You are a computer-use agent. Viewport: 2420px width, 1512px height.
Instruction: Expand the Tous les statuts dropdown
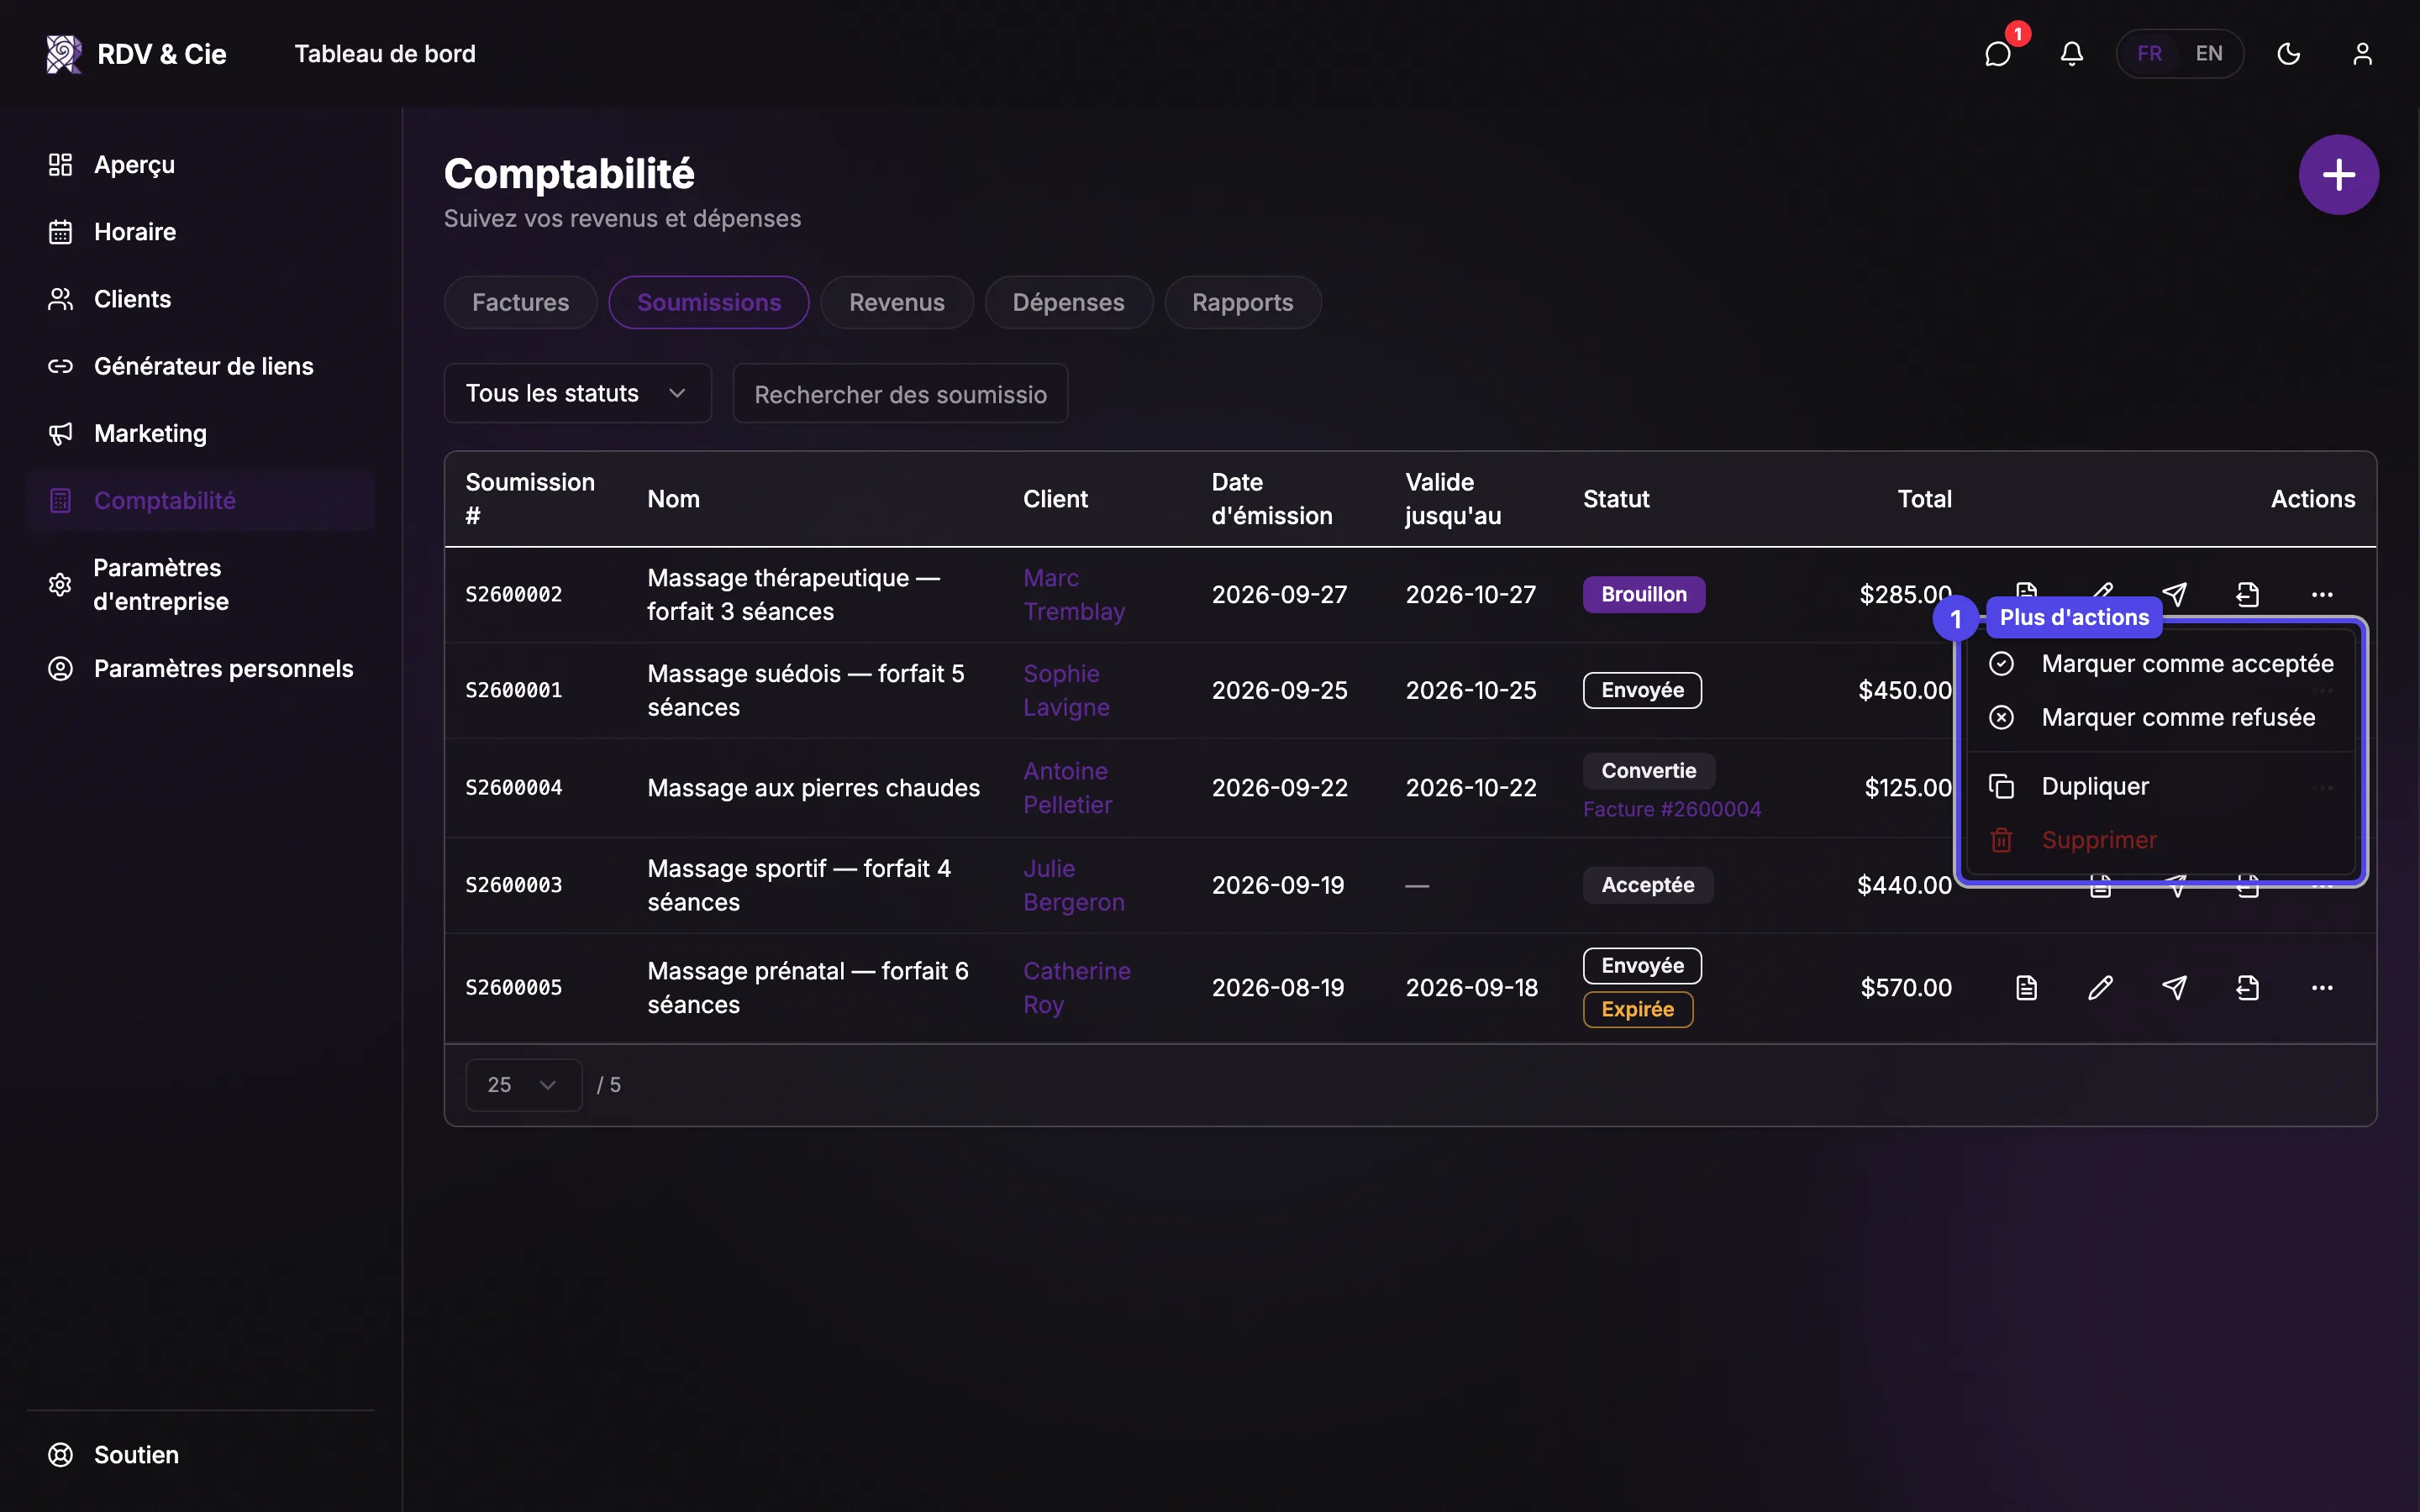[577, 393]
